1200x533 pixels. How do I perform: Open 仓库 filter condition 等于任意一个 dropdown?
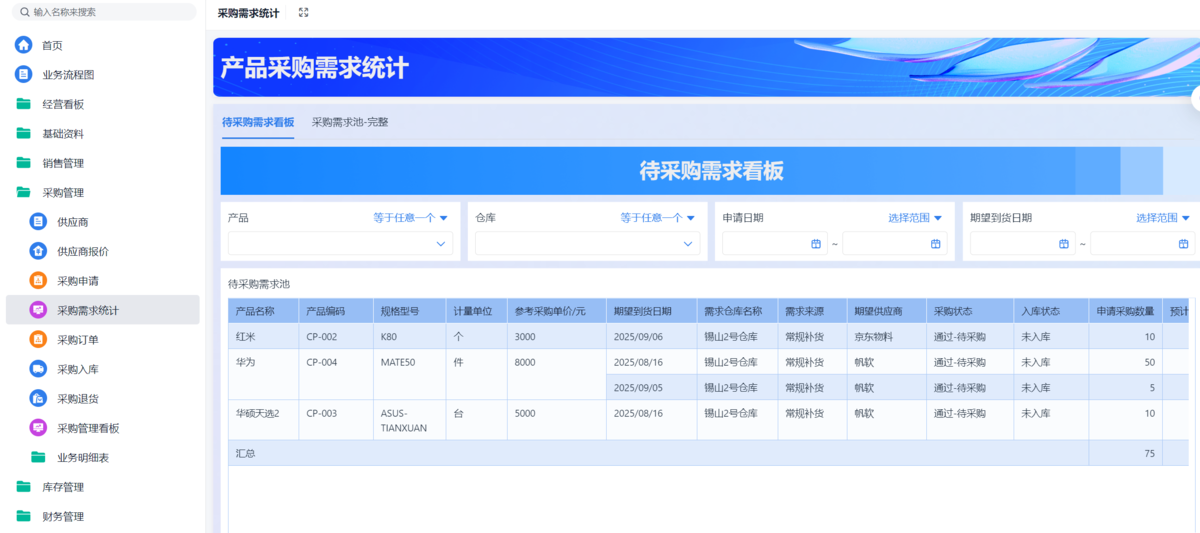click(x=657, y=218)
